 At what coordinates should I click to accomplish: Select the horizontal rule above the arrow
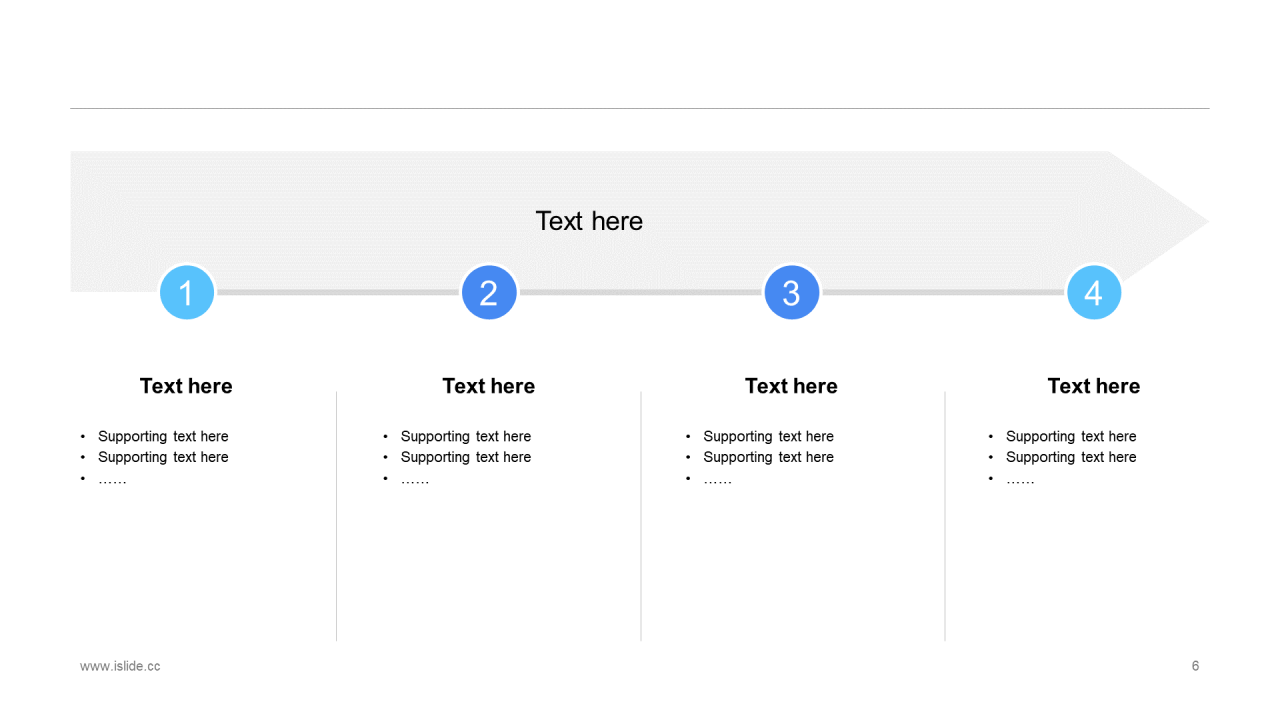click(x=640, y=108)
